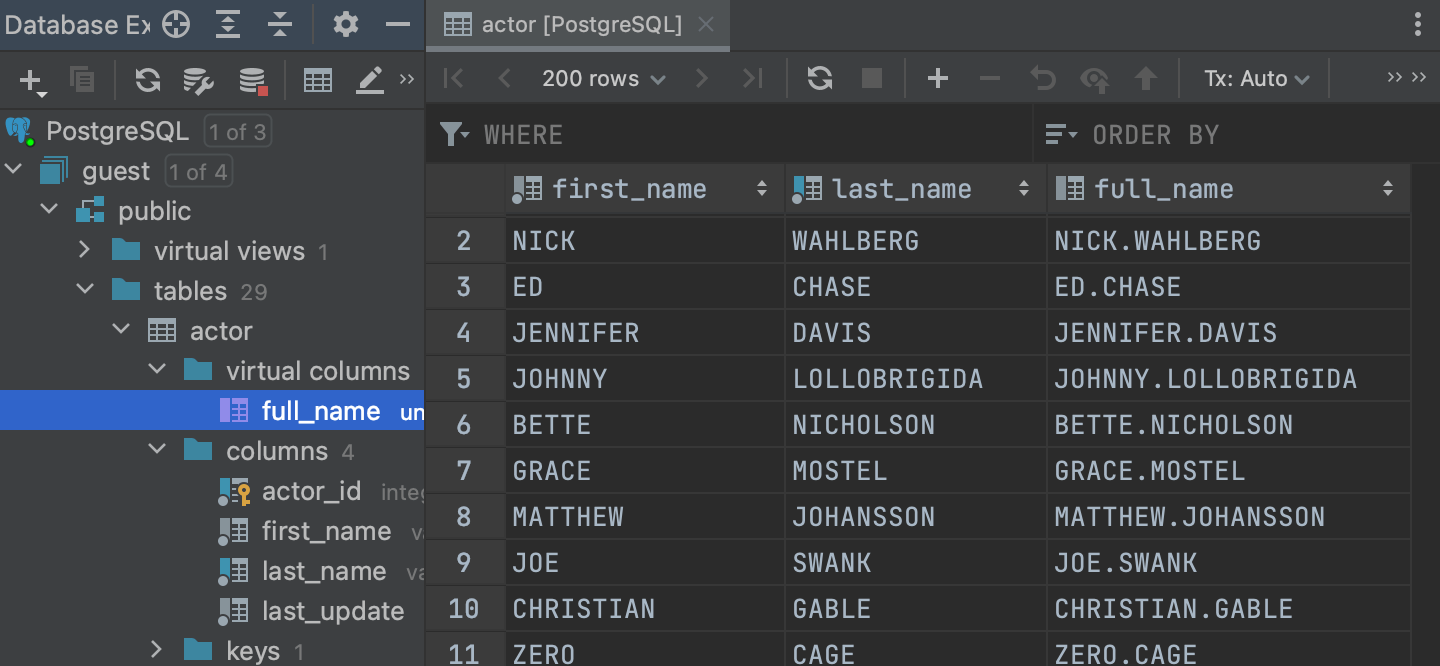This screenshot has height=666, width=1440.
Task: Click the New (plus) icon in Database Explorer
Action: (x=32, y=80)
